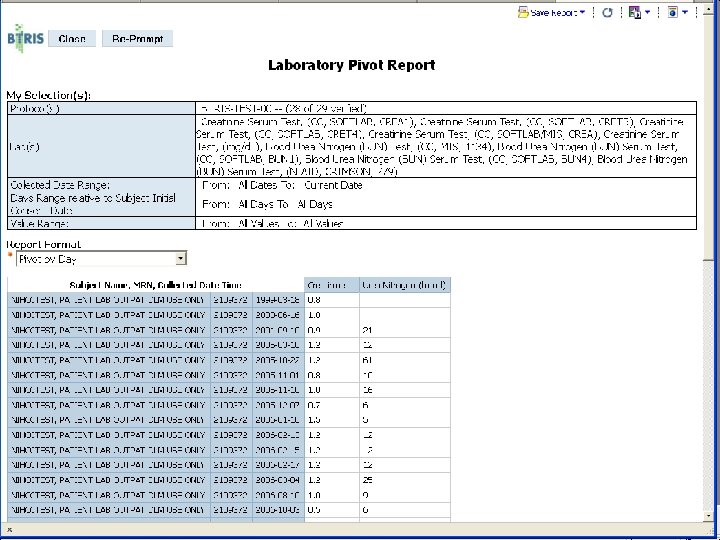
Task: Click the Collected Date Range label
Action: pyautogui.click(x=60, y=185)
